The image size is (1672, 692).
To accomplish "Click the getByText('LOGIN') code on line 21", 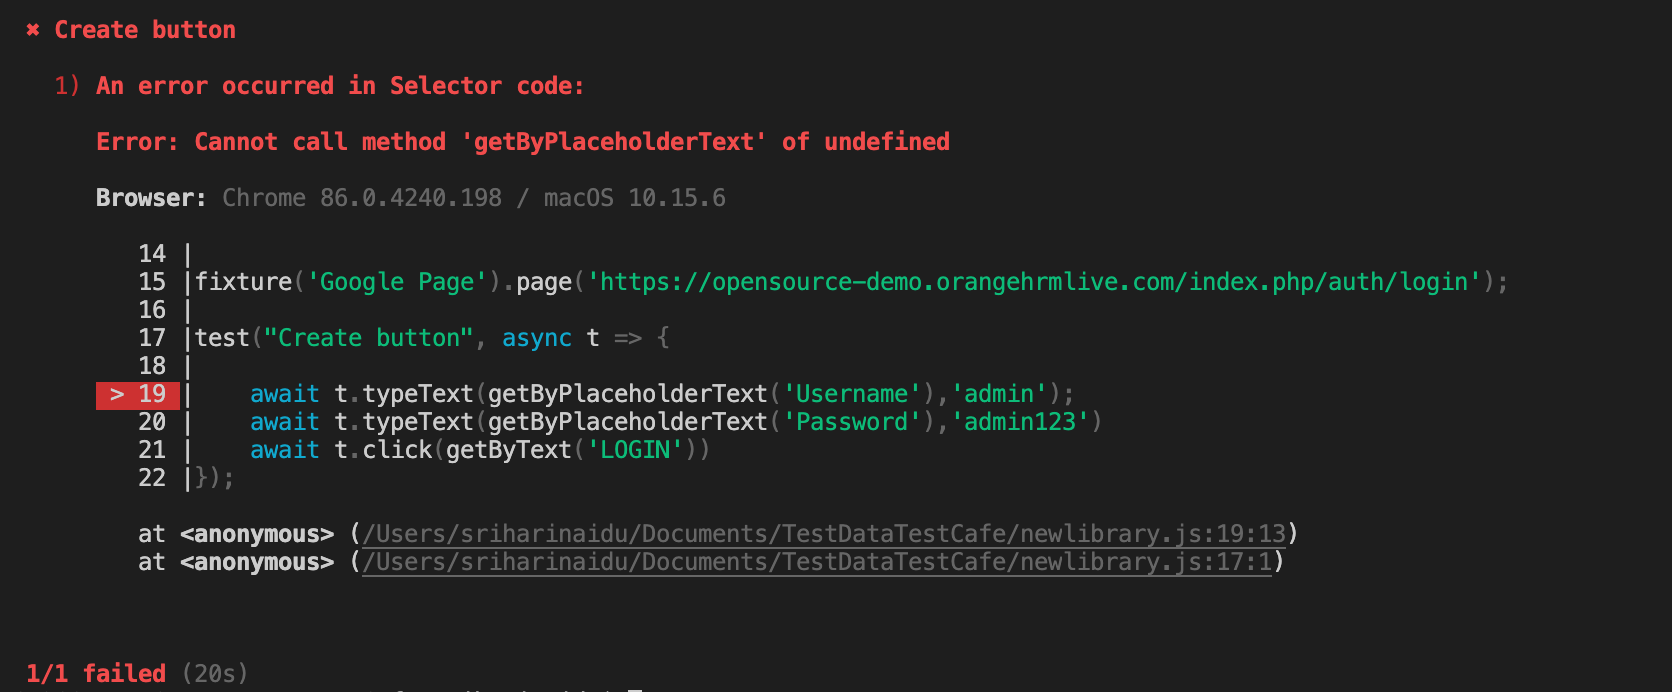I will [x=572, y=450].
